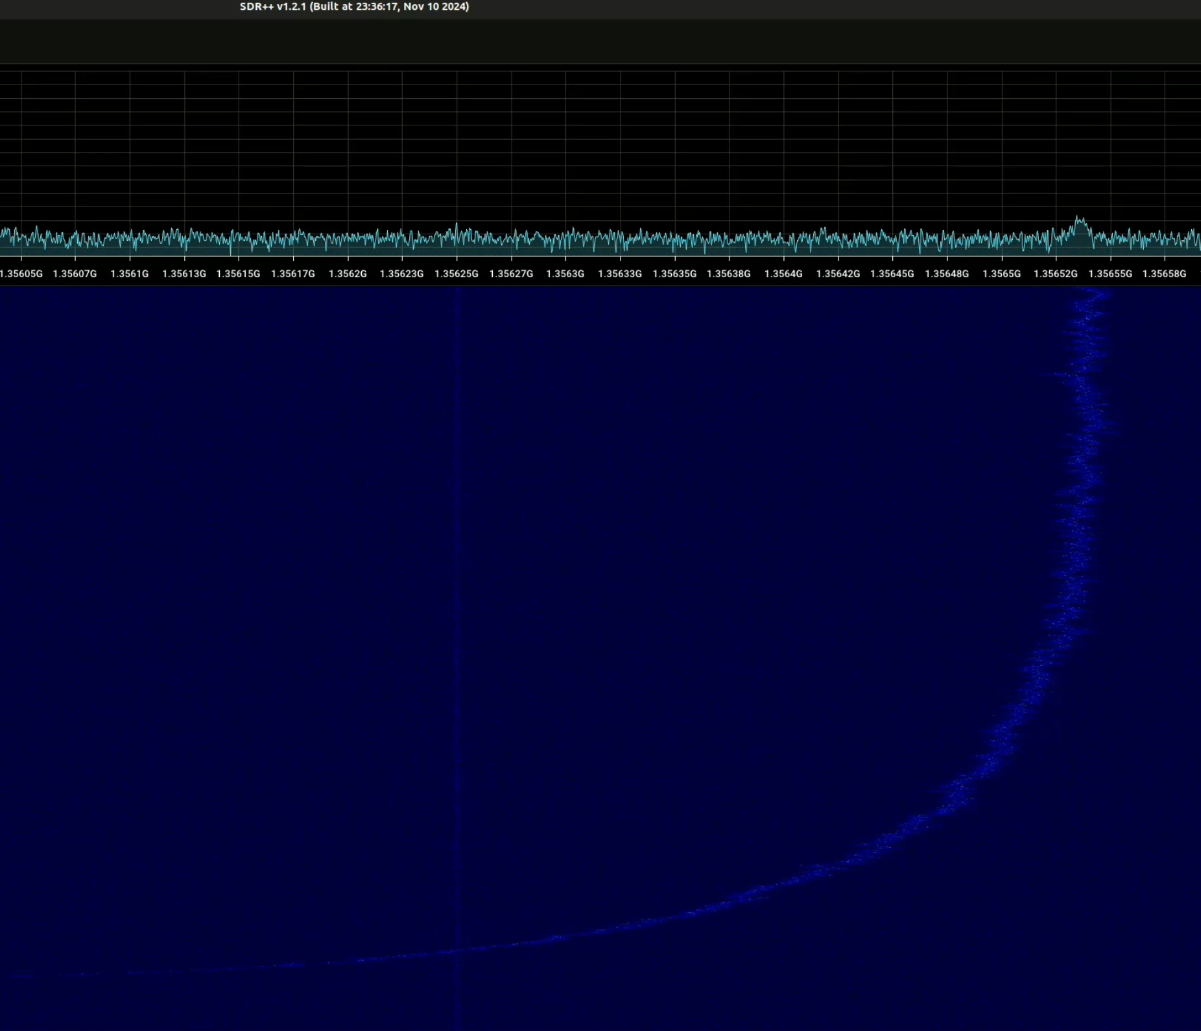Click the 1.35635G frequency tick label
Viewport: 1201px width, 1031px height.
[x=674, y=273]
